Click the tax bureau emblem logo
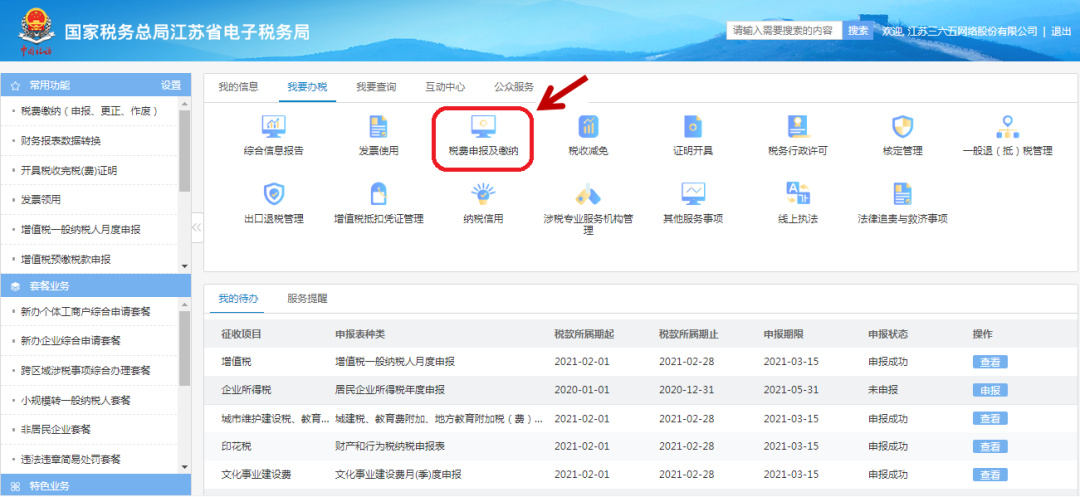 tap(35, 30)
